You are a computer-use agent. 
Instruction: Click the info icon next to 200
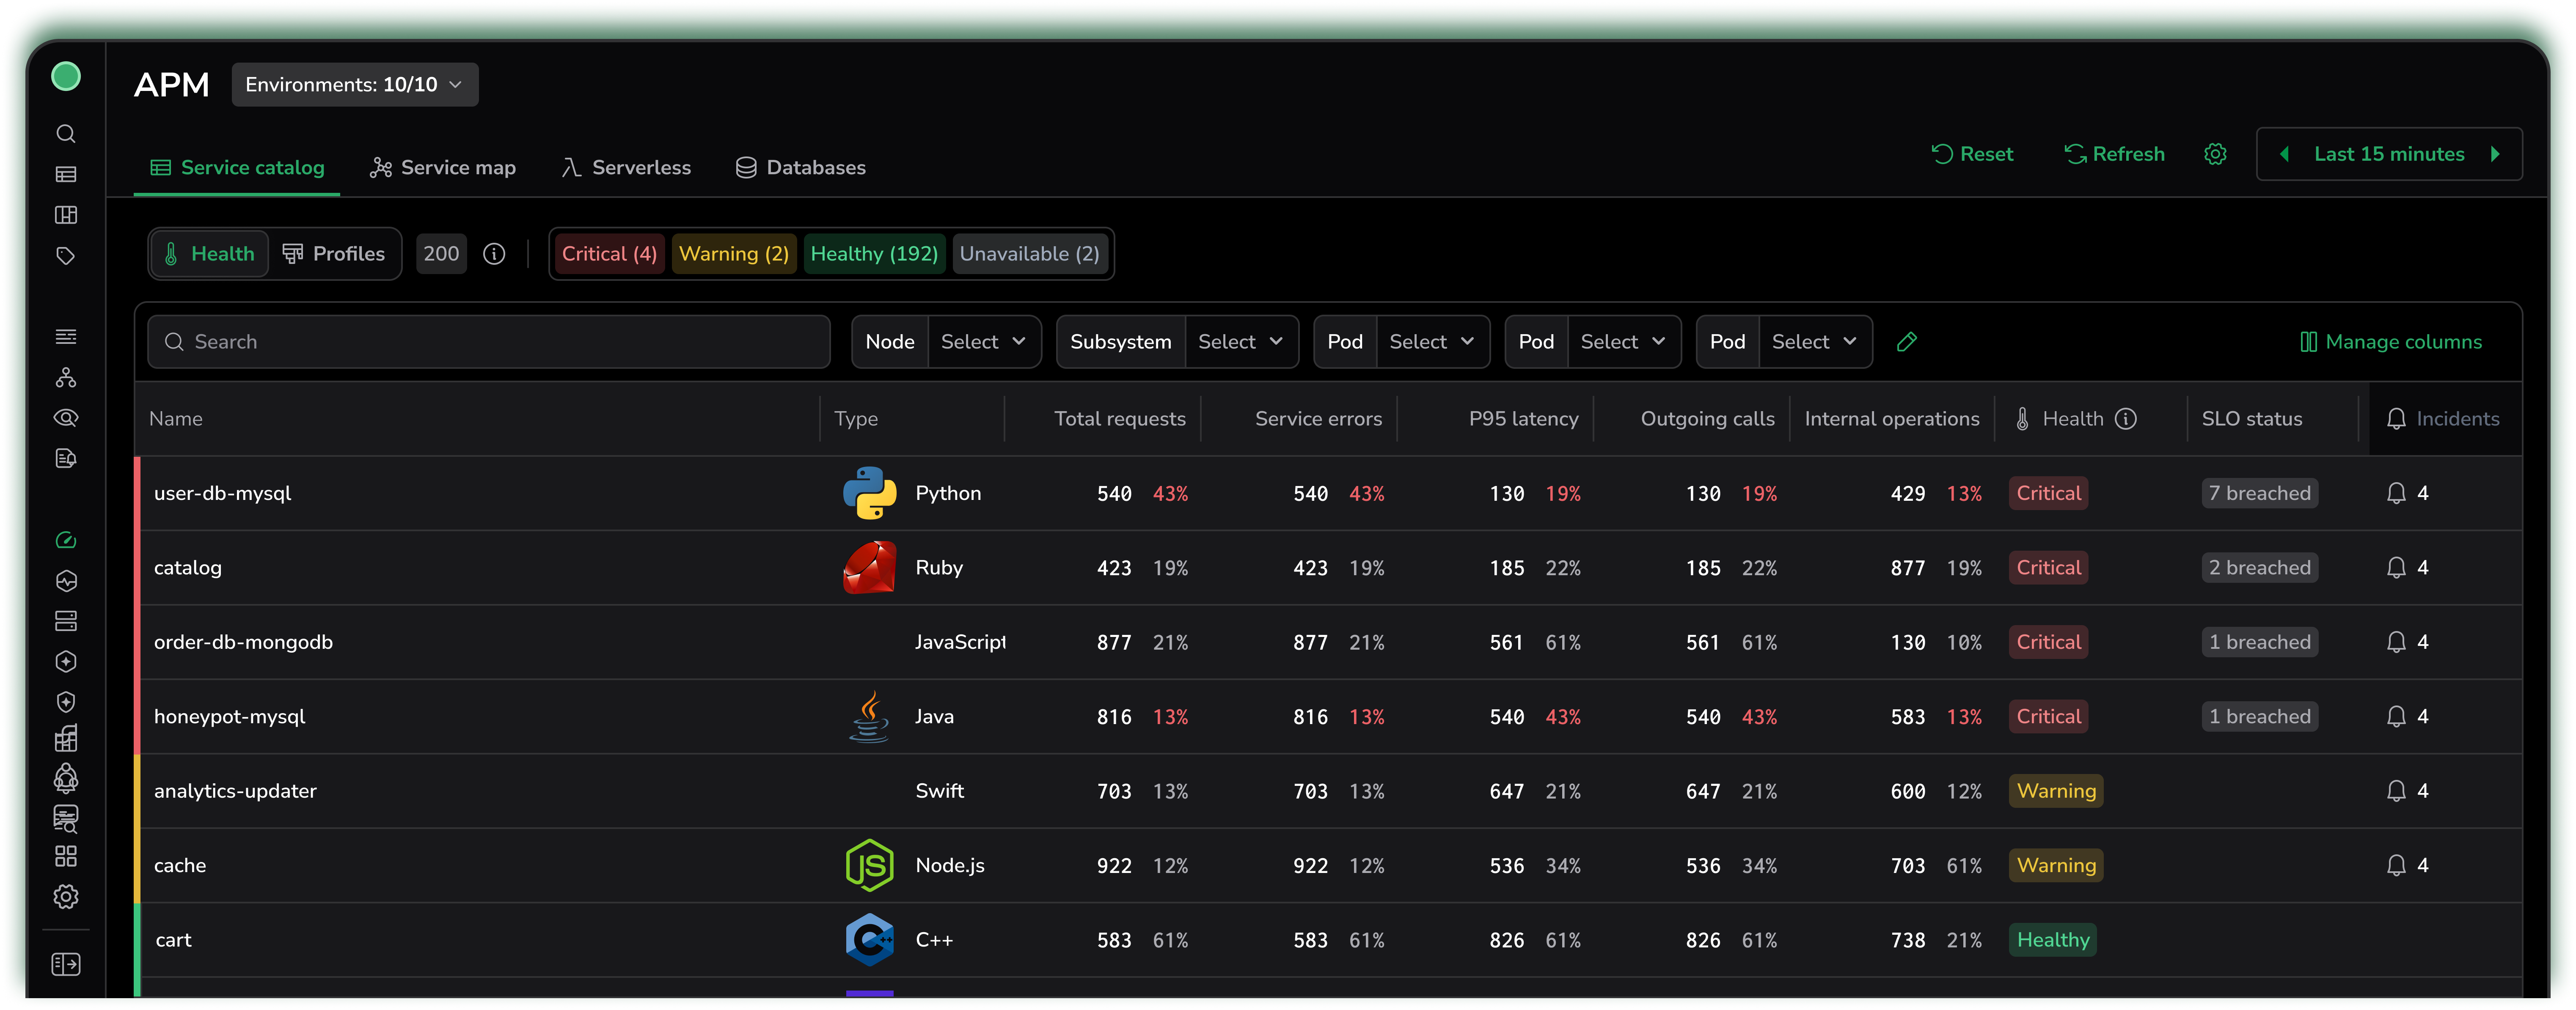[x=494, y=254]
